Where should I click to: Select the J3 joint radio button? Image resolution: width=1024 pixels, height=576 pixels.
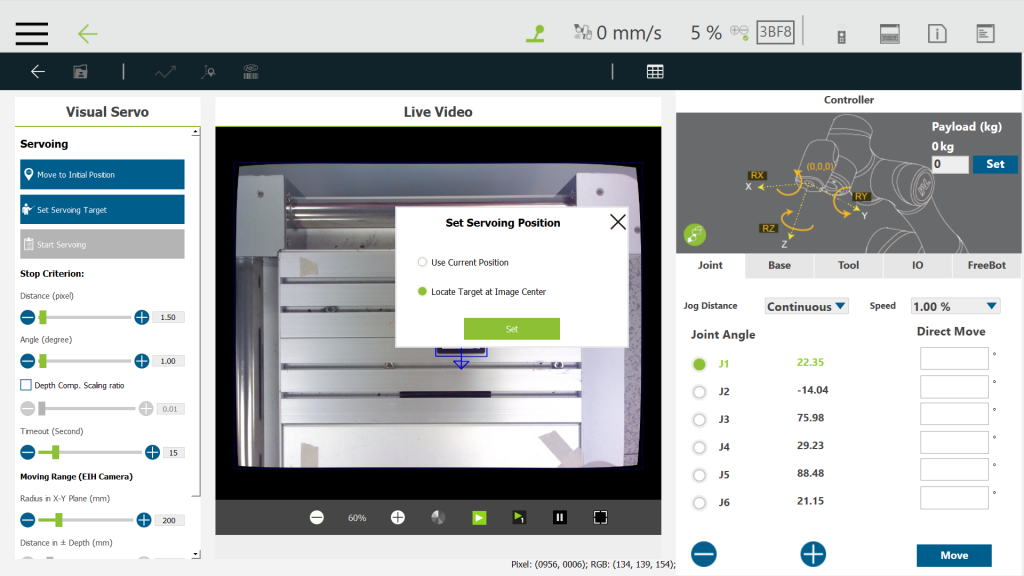point(699,419)
